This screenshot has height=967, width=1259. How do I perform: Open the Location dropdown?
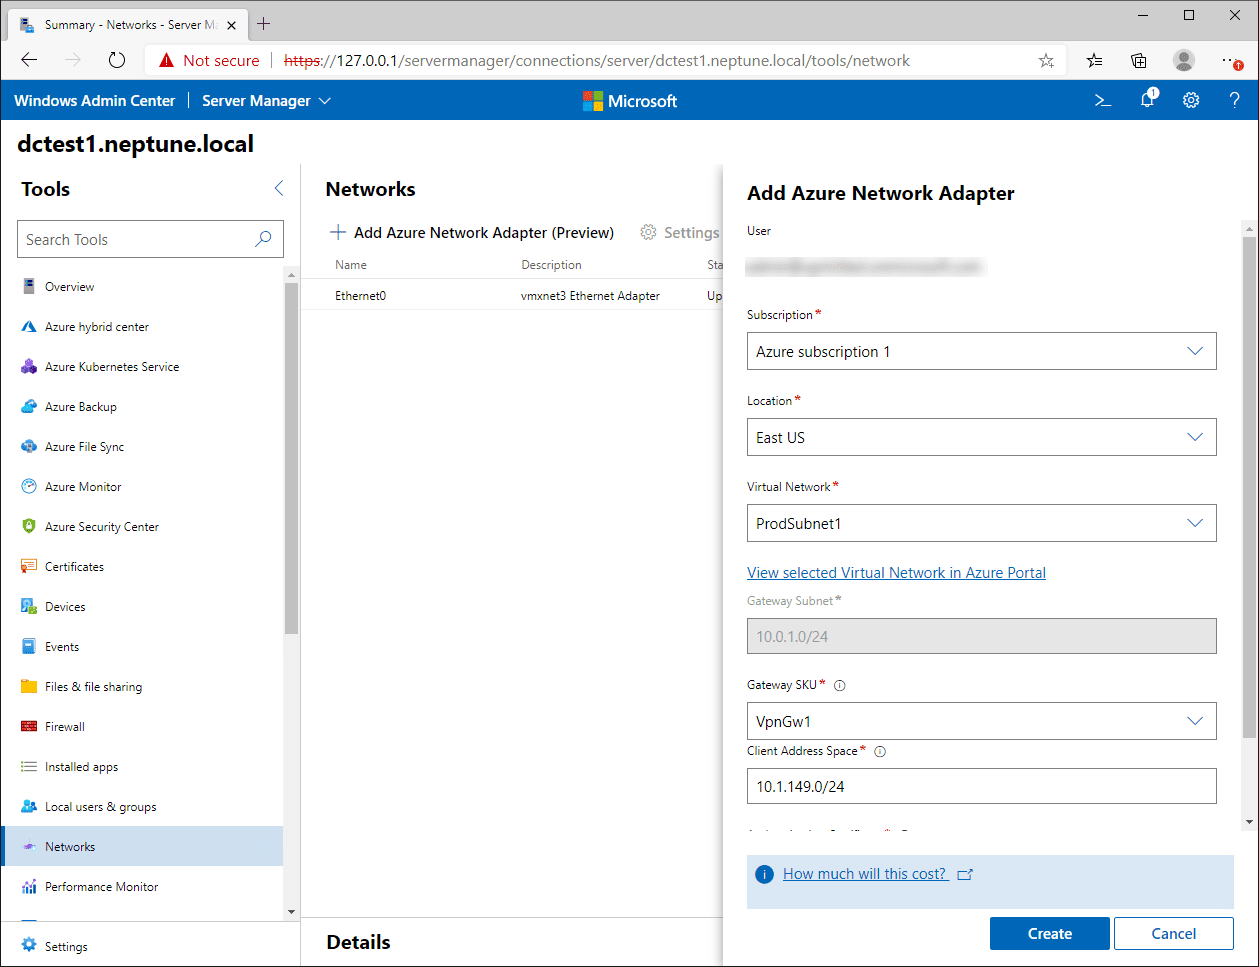[x=1195, y=437]
